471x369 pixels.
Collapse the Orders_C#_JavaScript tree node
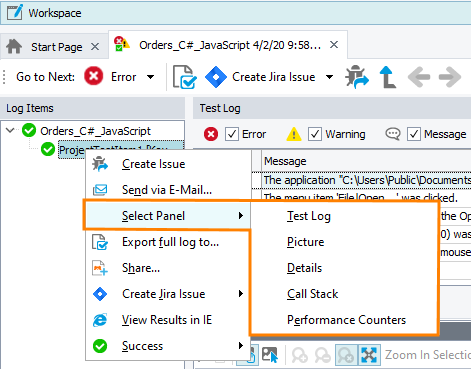point(10,130)
